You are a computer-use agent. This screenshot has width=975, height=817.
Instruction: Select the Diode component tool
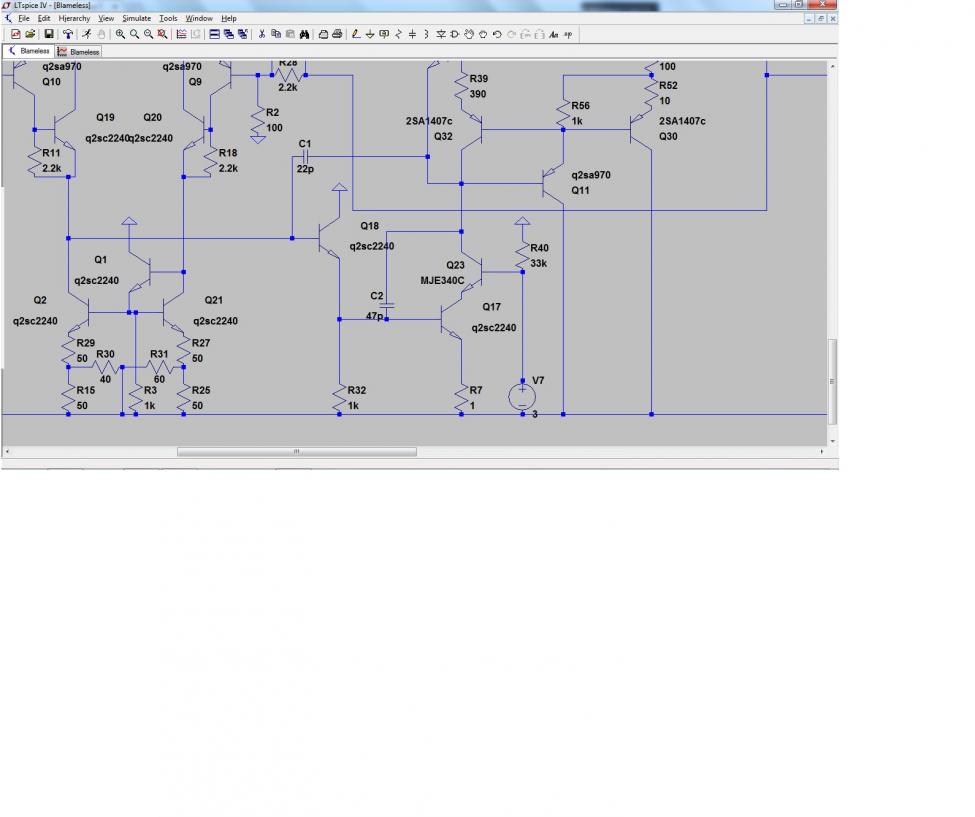coord(441,34)
